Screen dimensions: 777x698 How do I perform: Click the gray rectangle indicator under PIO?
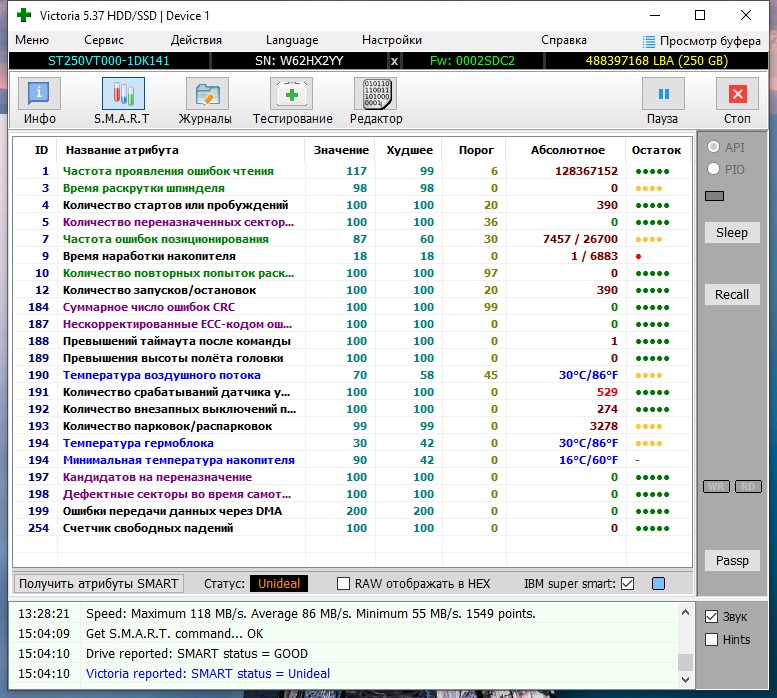(714, 196)
